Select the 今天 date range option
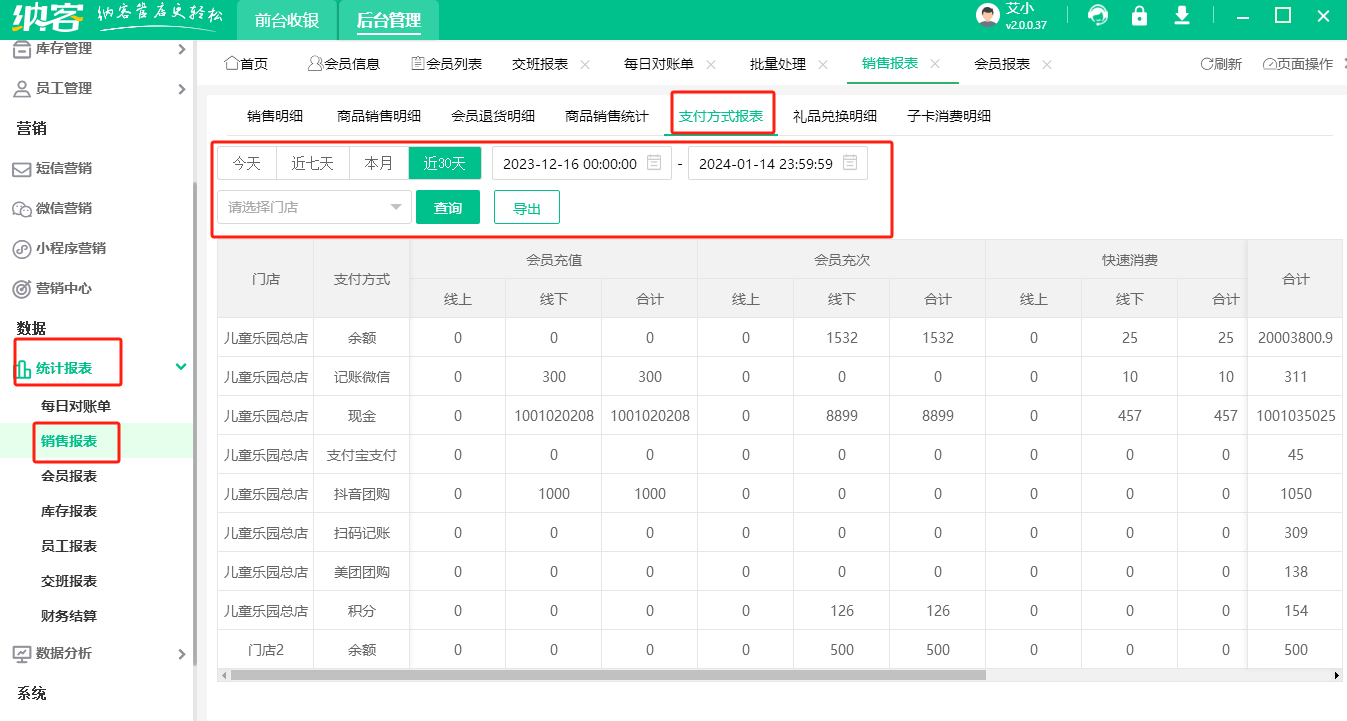 click(x=246, y=163)
